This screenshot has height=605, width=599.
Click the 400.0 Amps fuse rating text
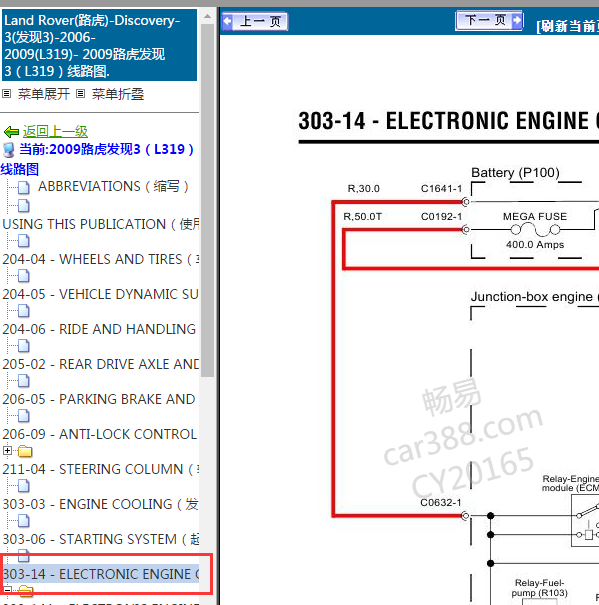[x=535, y=245]
